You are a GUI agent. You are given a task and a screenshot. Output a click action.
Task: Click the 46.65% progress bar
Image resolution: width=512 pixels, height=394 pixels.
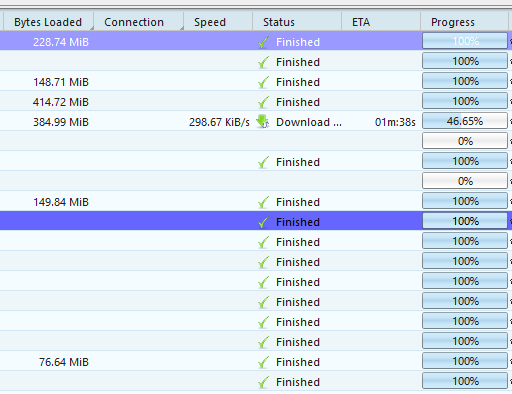(465, 121)
